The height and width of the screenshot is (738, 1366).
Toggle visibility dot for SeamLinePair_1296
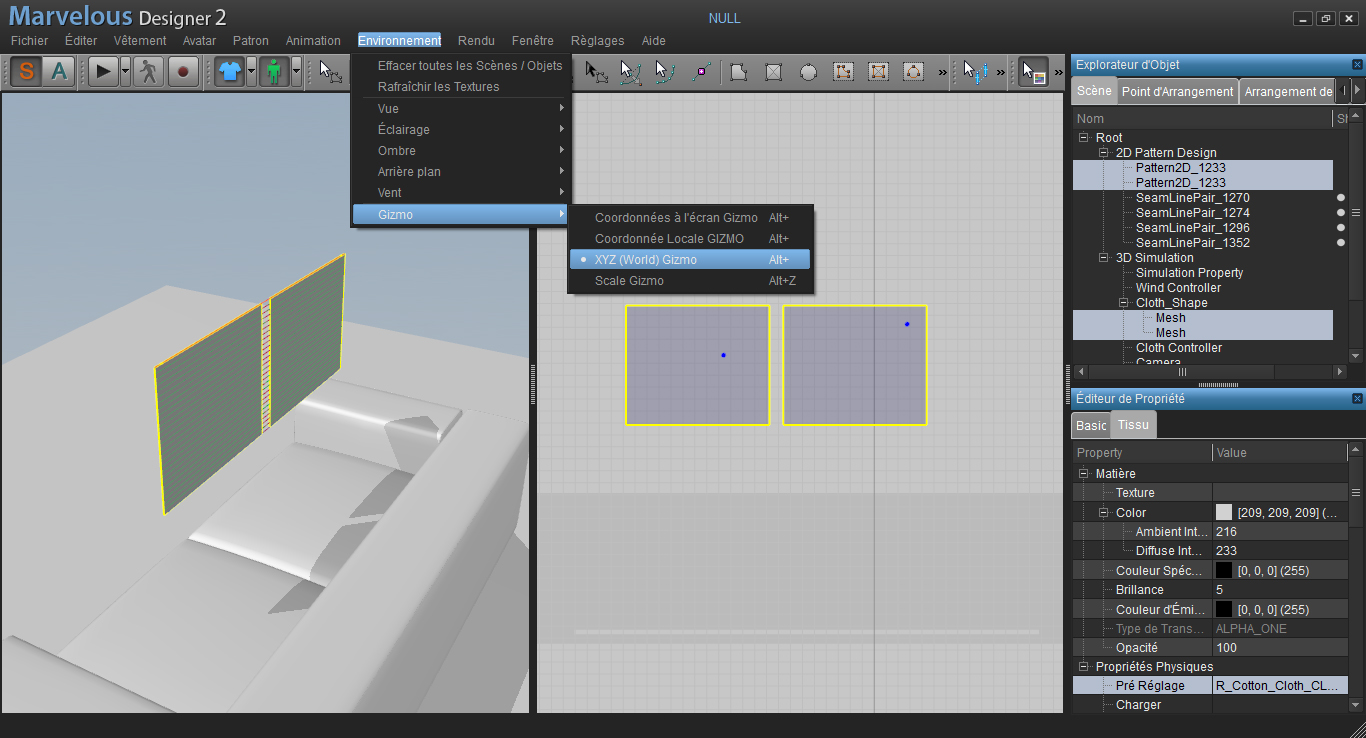1341,228
